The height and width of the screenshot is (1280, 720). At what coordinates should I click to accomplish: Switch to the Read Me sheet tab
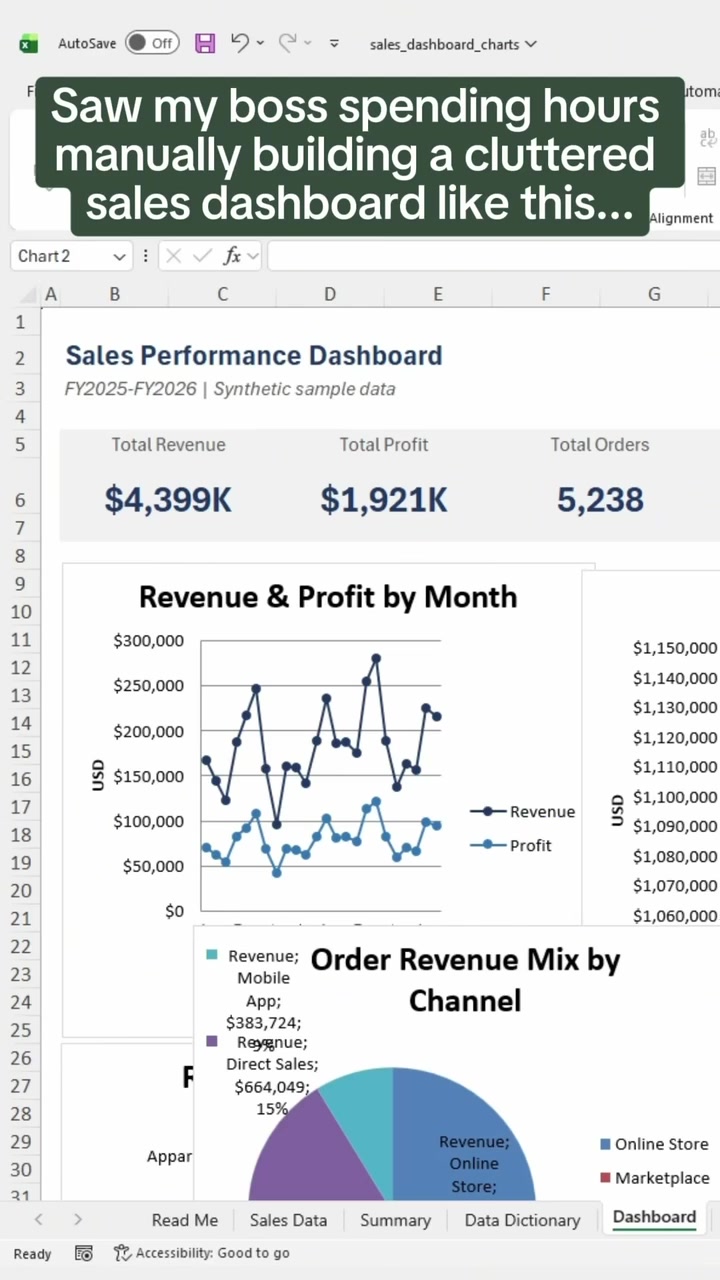[184, 1220]
